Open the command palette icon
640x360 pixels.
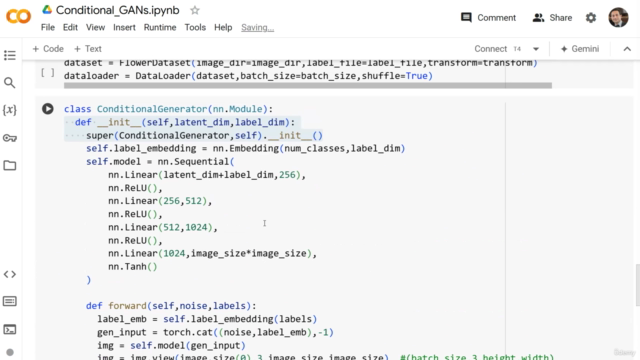click(10, 301)
